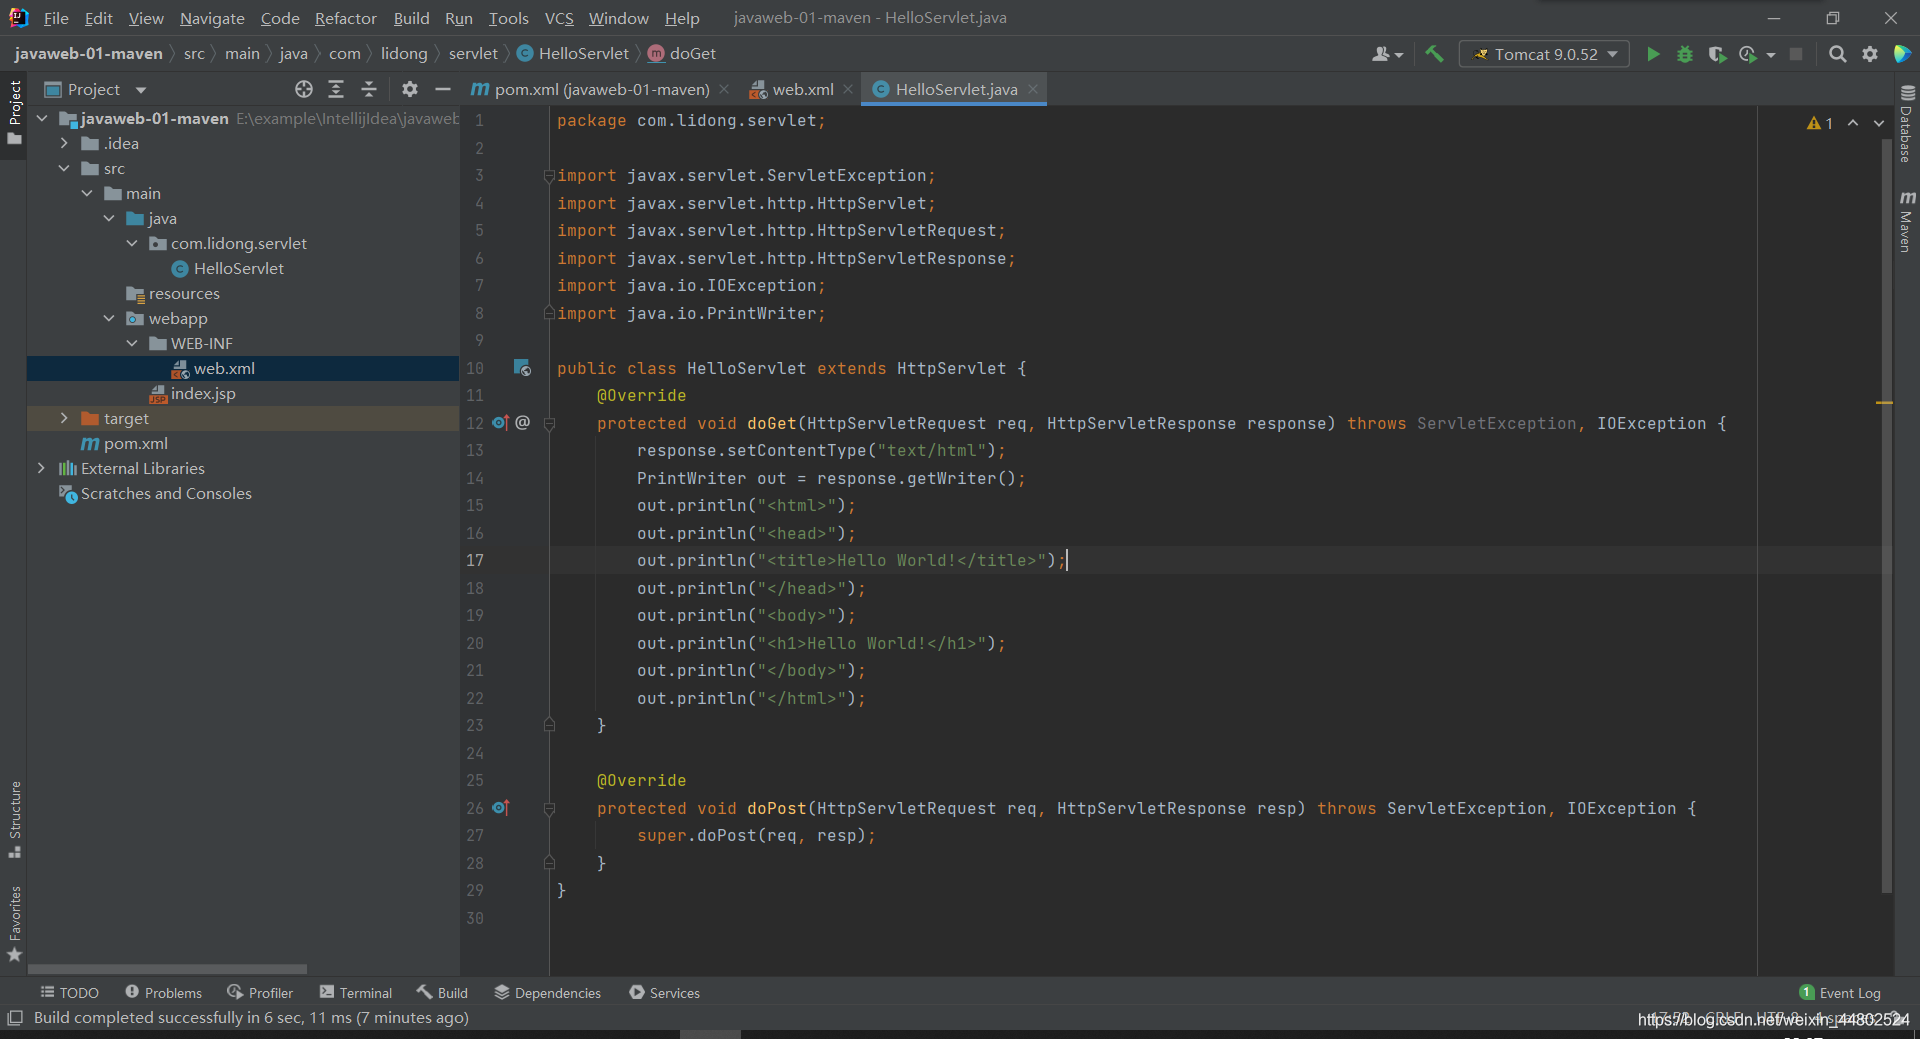Image resolution: width=1920 pixels, height=1039 pixels.
Task: Click the JetBrains logo icon at far right
Action: tap(1902, 54)
